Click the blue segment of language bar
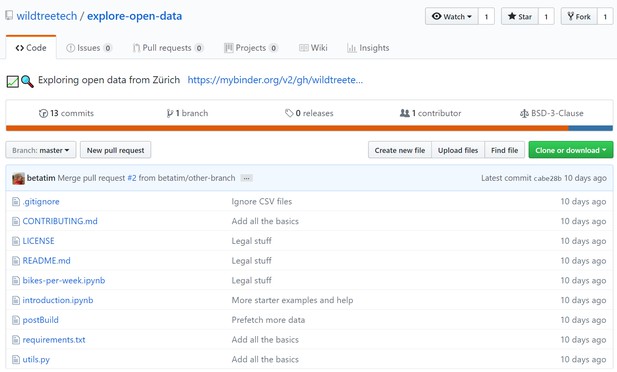 tap(591, 128)
